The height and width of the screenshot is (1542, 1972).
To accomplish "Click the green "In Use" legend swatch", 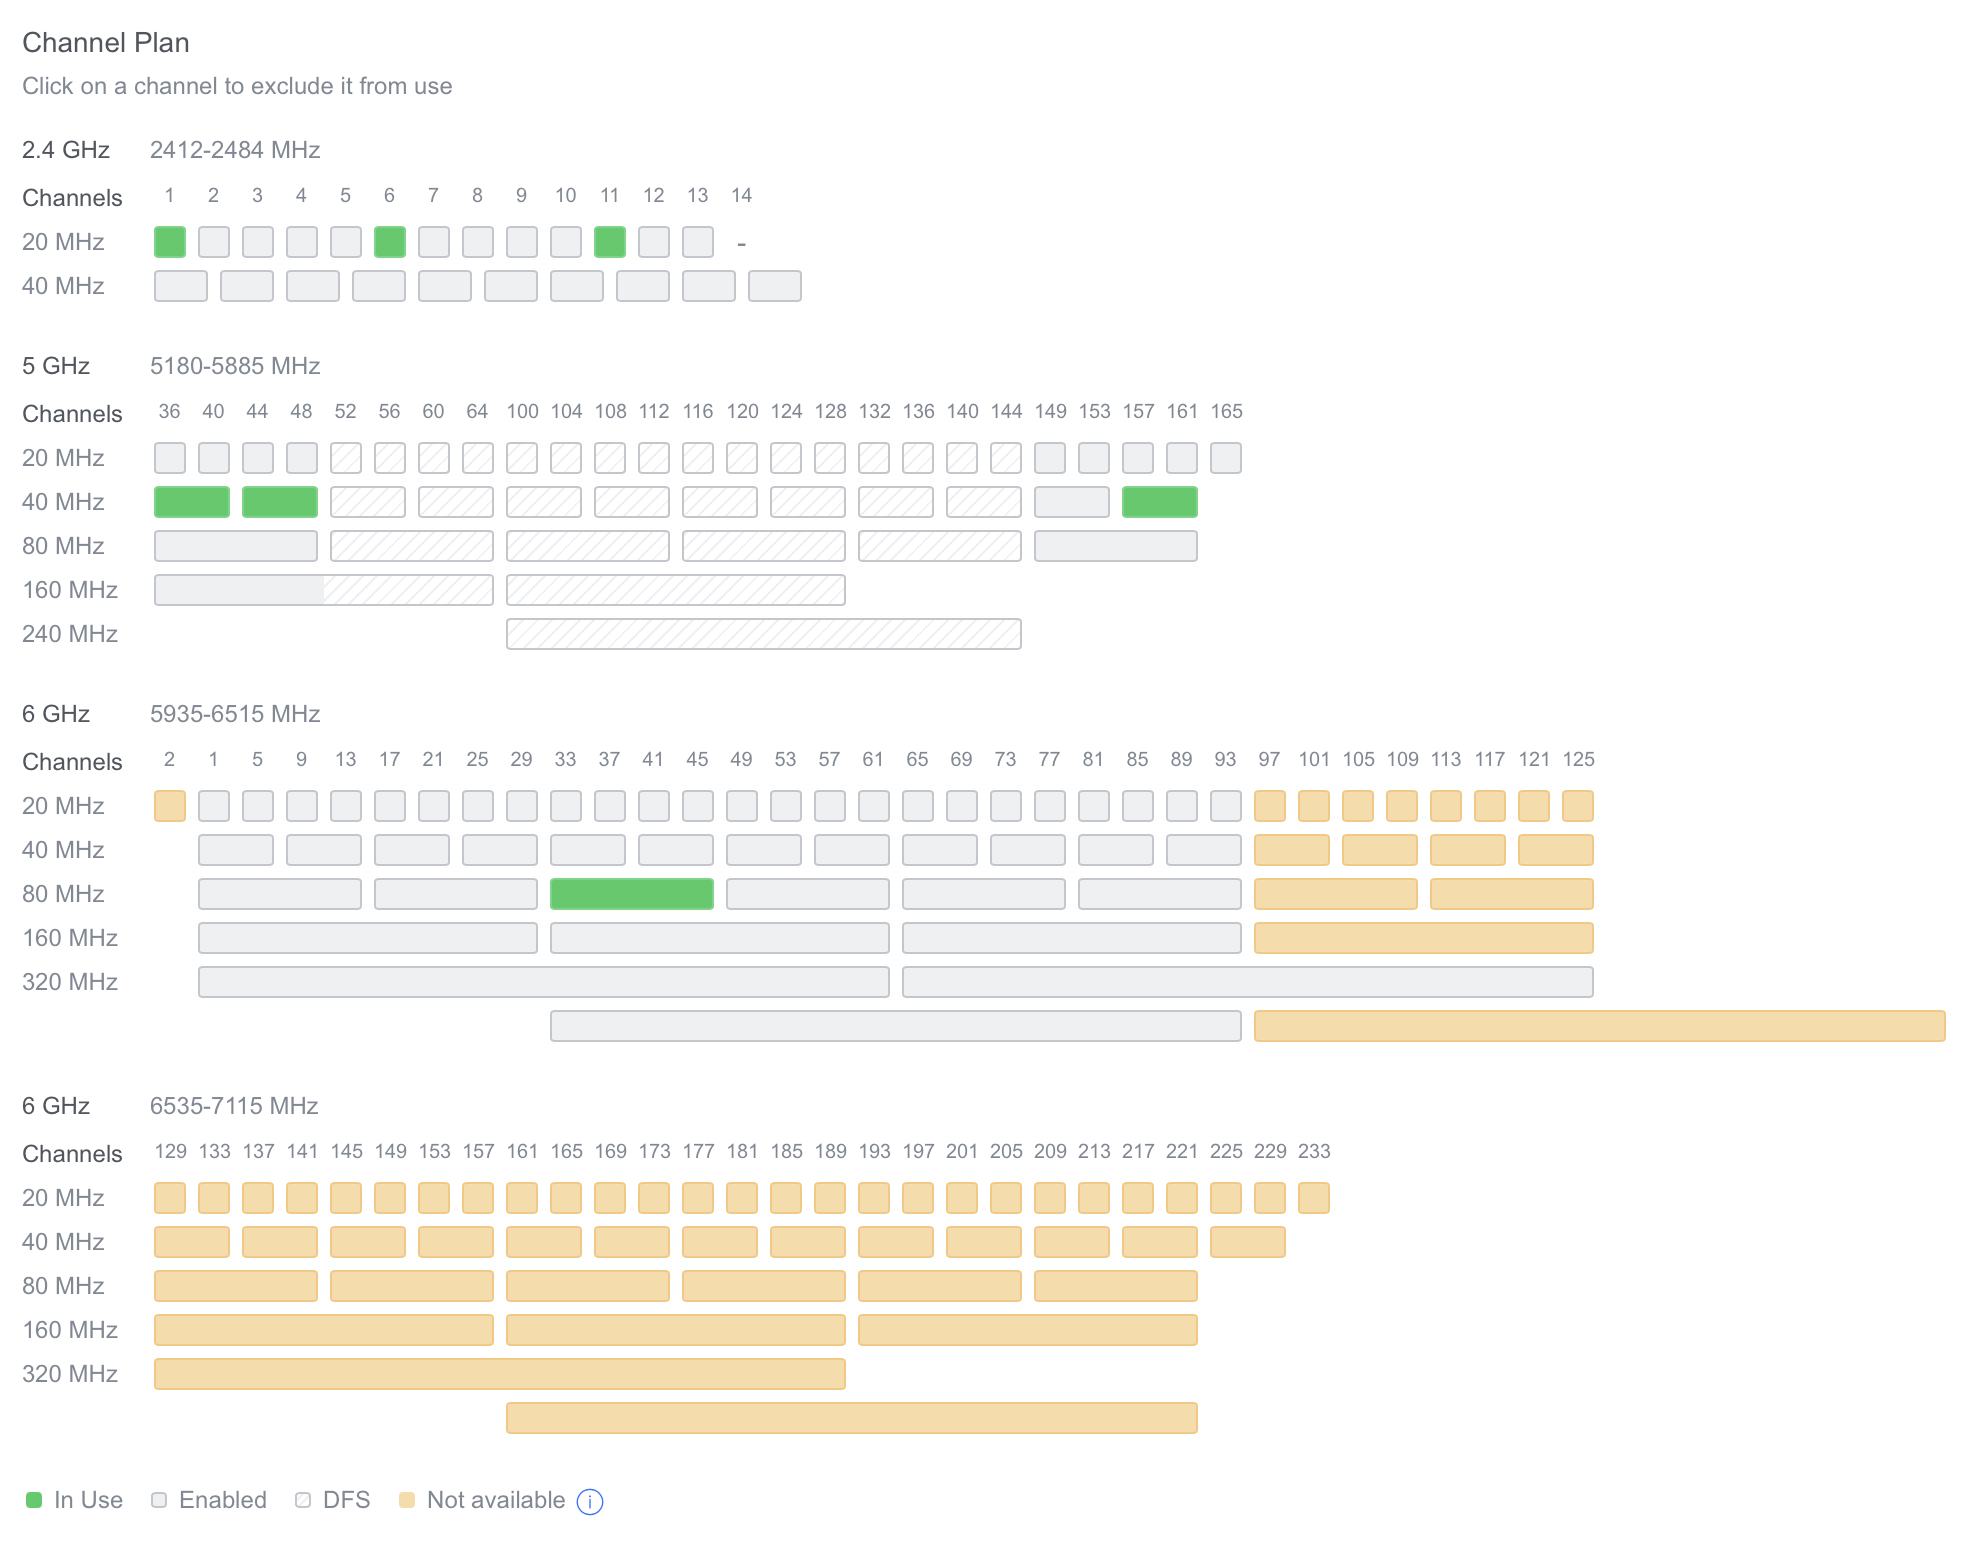I will 33,1499.
